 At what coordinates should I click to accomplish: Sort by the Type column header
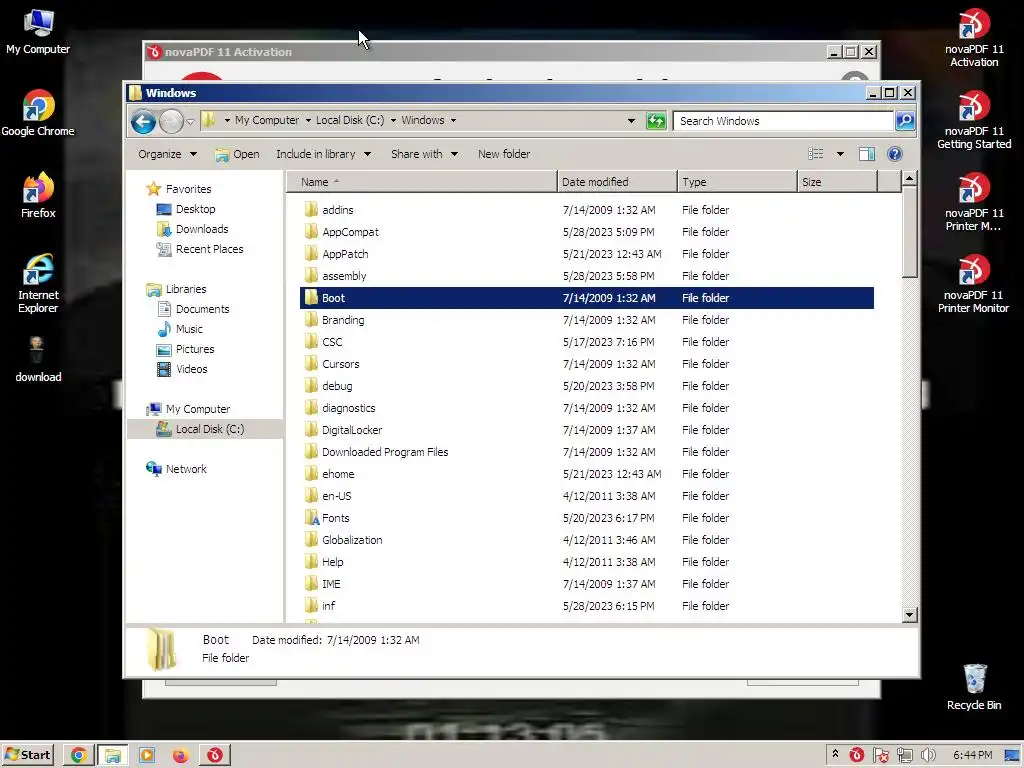(x=737, y=182)
